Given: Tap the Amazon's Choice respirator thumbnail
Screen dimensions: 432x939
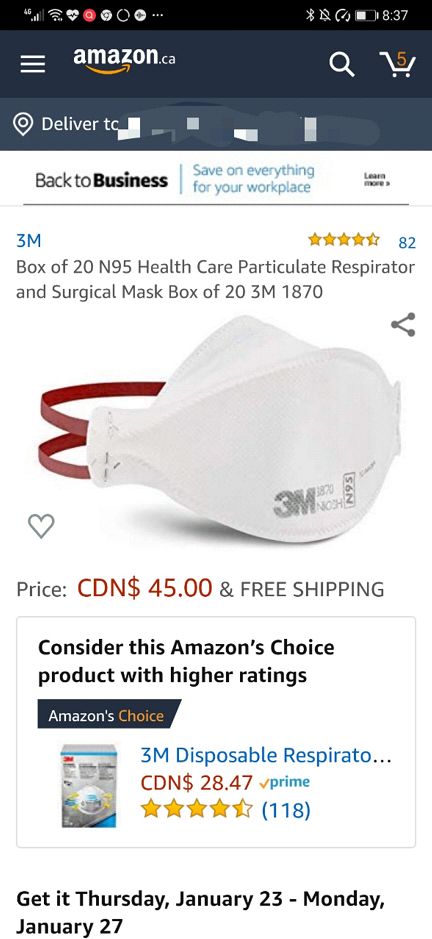Looking at the screenshot, I should pos(89,786).
